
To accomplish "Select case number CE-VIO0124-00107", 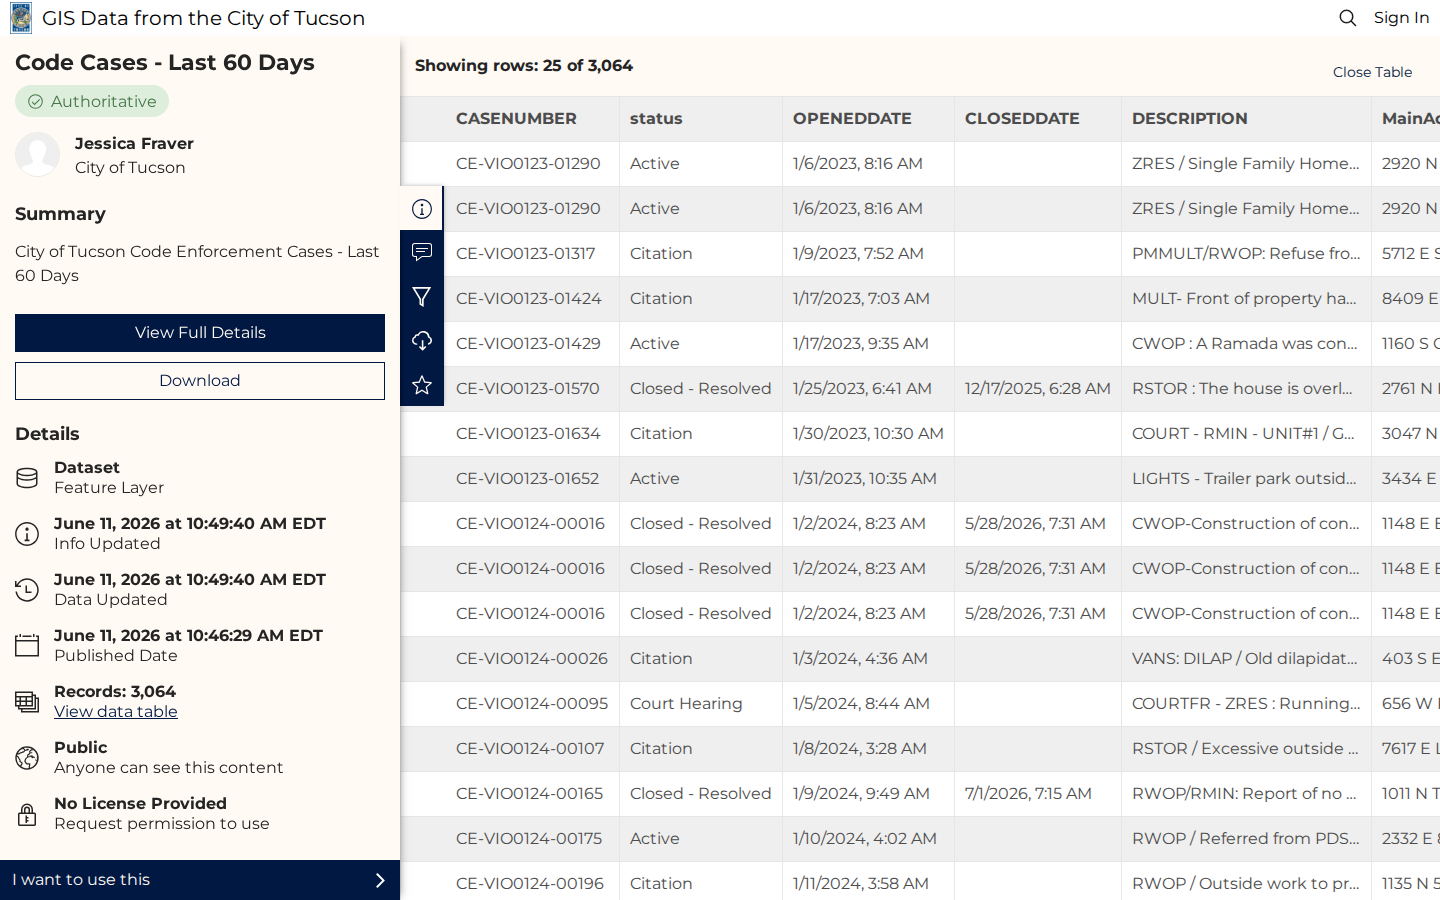I will 530,749.
